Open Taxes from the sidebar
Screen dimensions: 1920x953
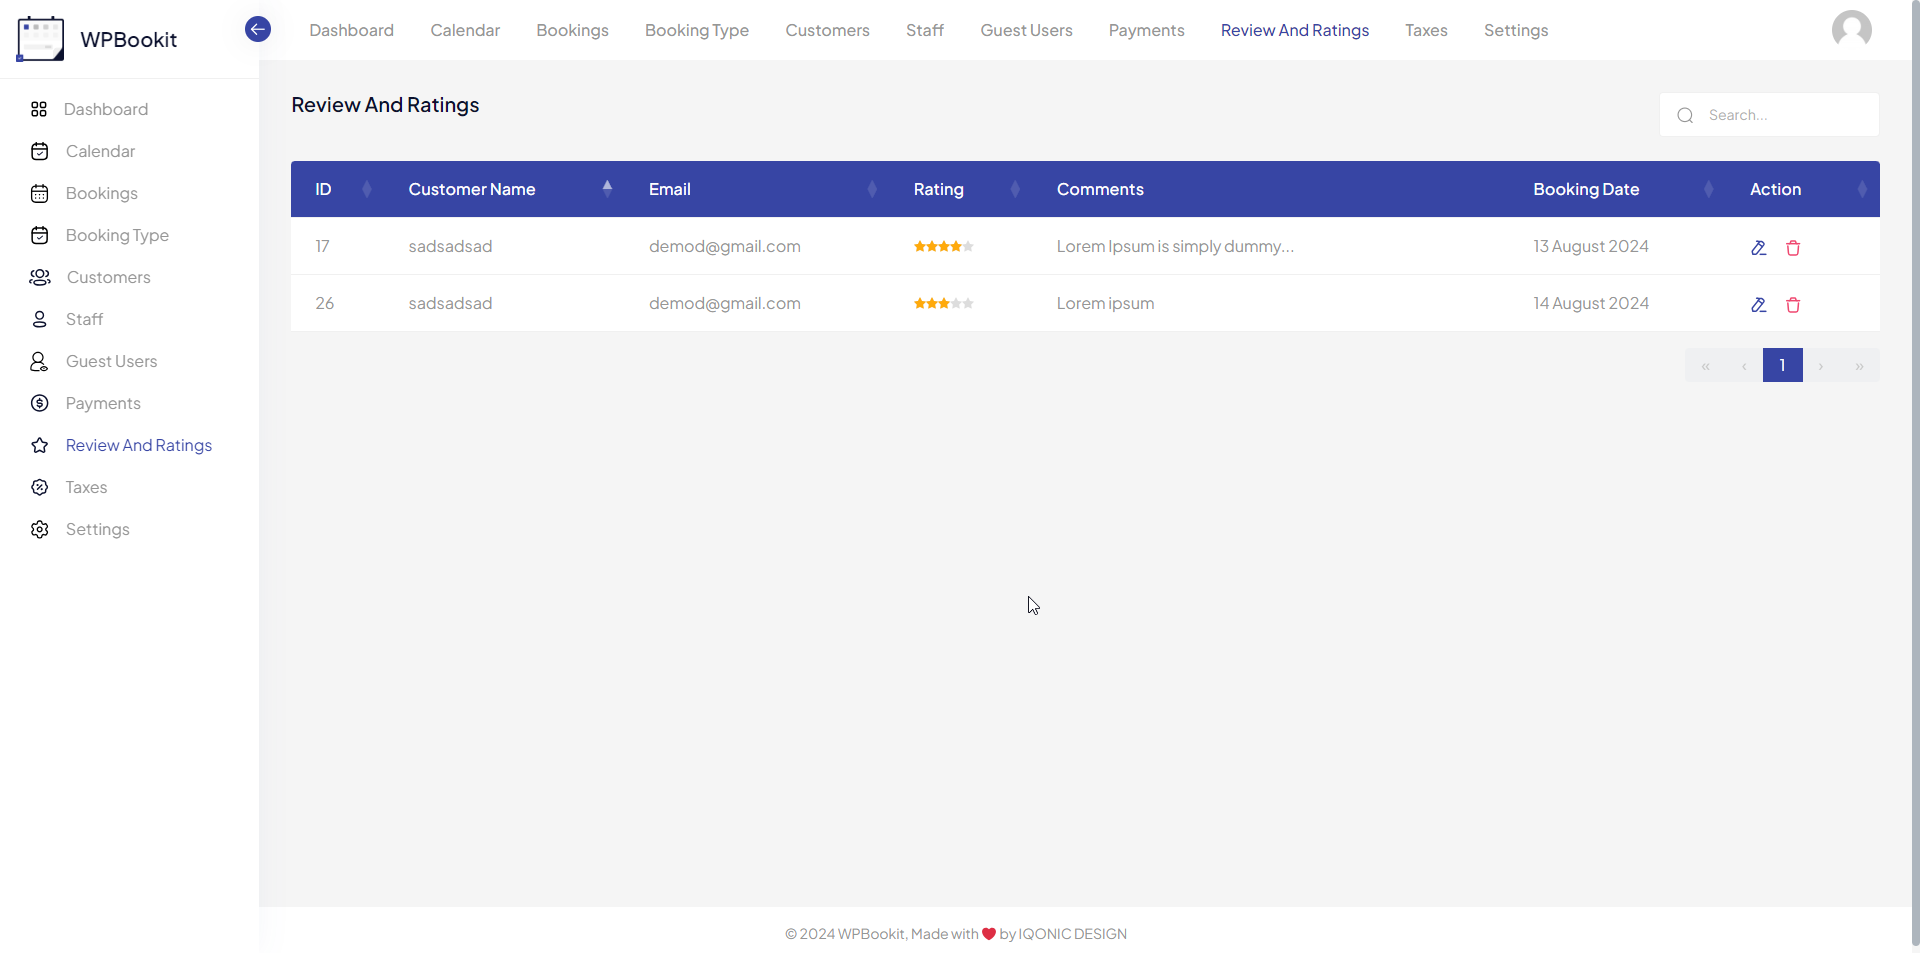tap(86, 487)
